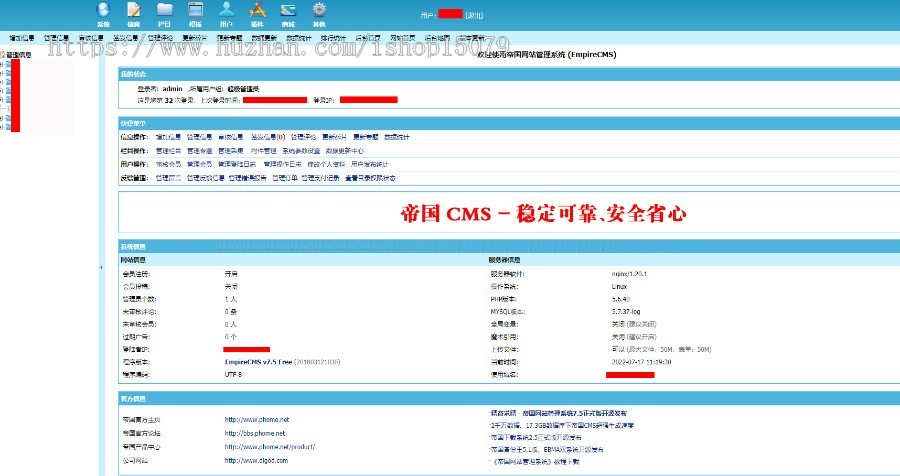Open 版本更新 in the shortcut bar
The height and width of the screenshot is (476, 900).
[x=472, y=38]
